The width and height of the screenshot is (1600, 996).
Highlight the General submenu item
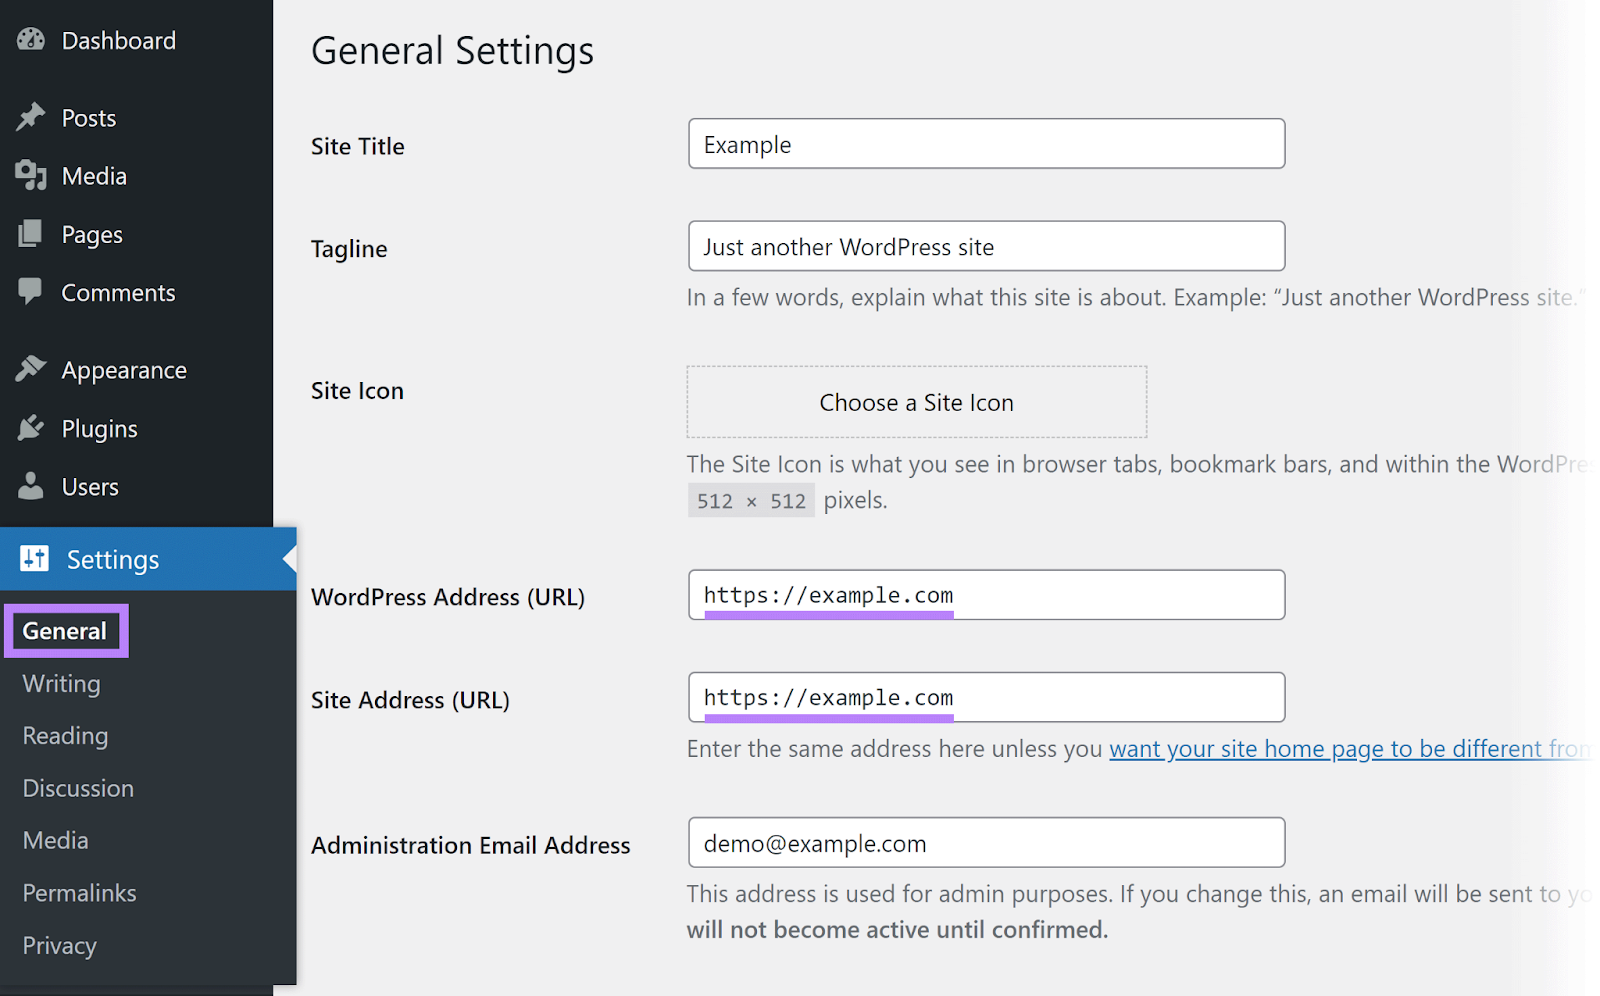(64, 630)
